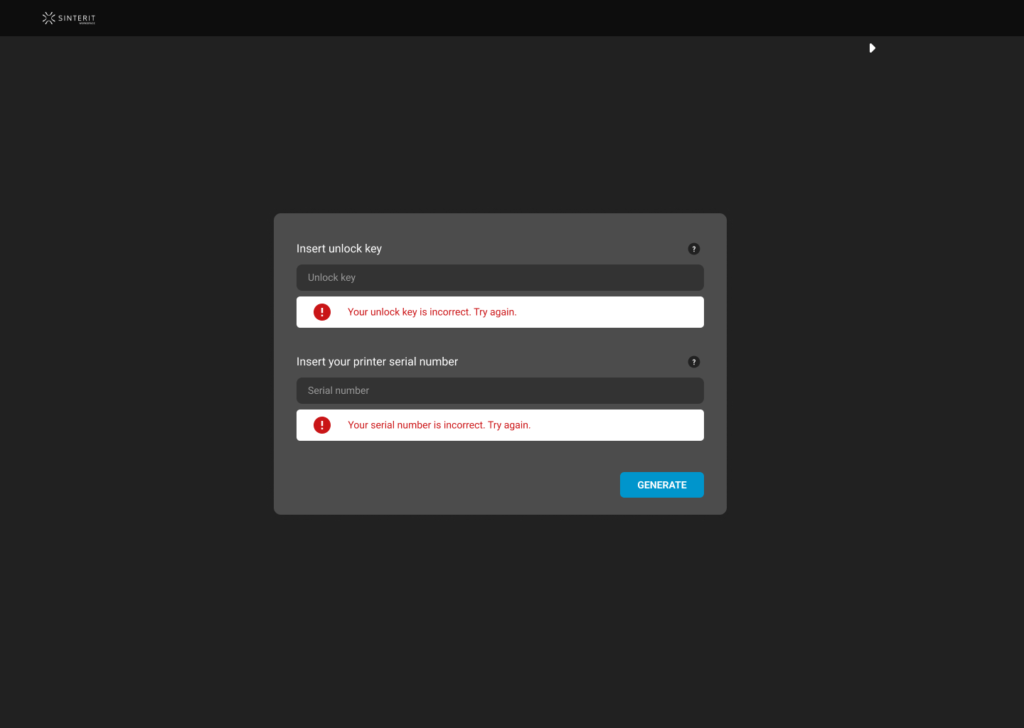Click the Sinterit star logo icon
The height and width of the screenshot is (728, 1024).
48,18
